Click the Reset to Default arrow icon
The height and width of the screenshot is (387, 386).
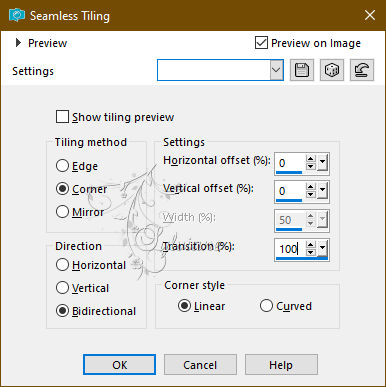[x=362, y=70]
